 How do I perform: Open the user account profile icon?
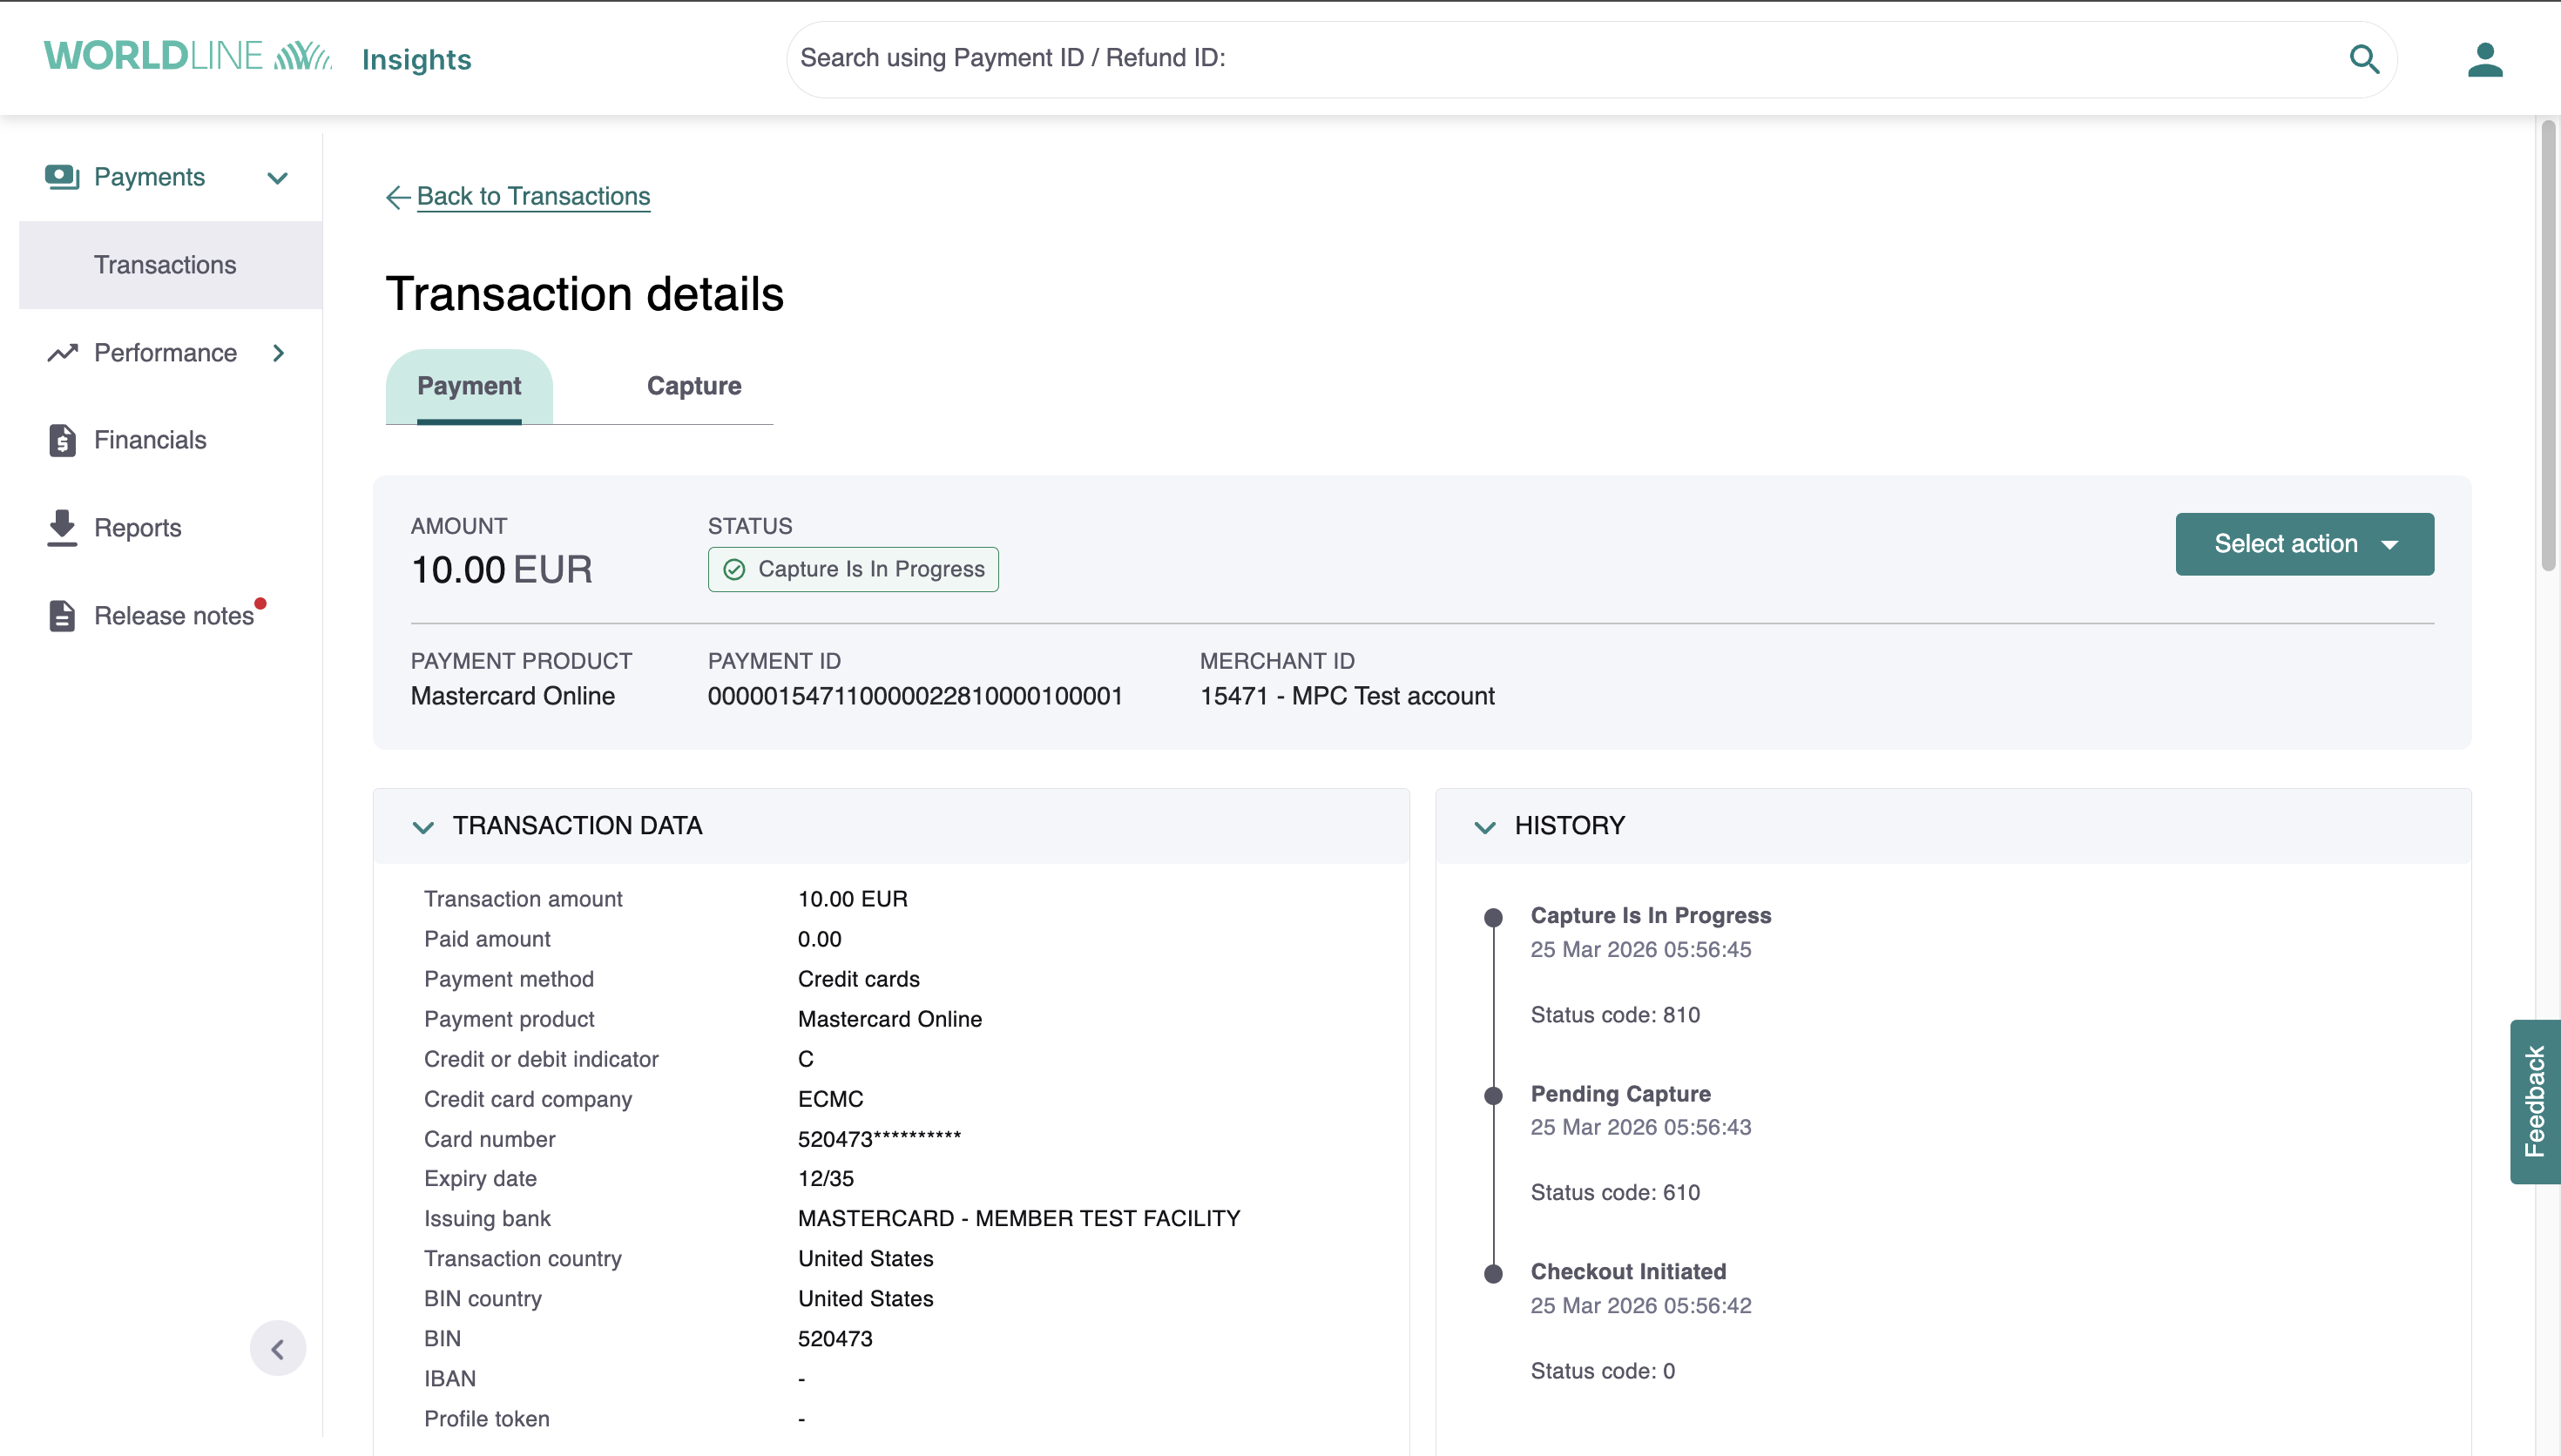(2485, 59)
